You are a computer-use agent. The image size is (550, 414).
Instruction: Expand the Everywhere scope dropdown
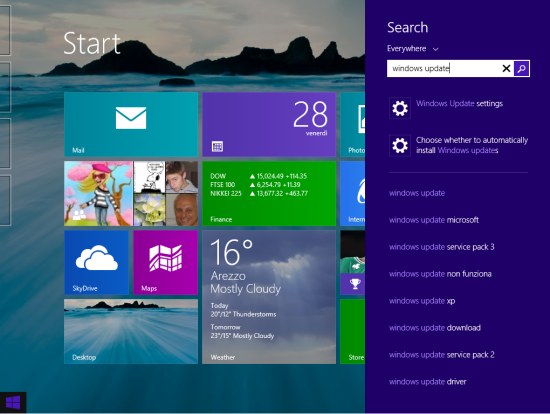tap(413, 49)
